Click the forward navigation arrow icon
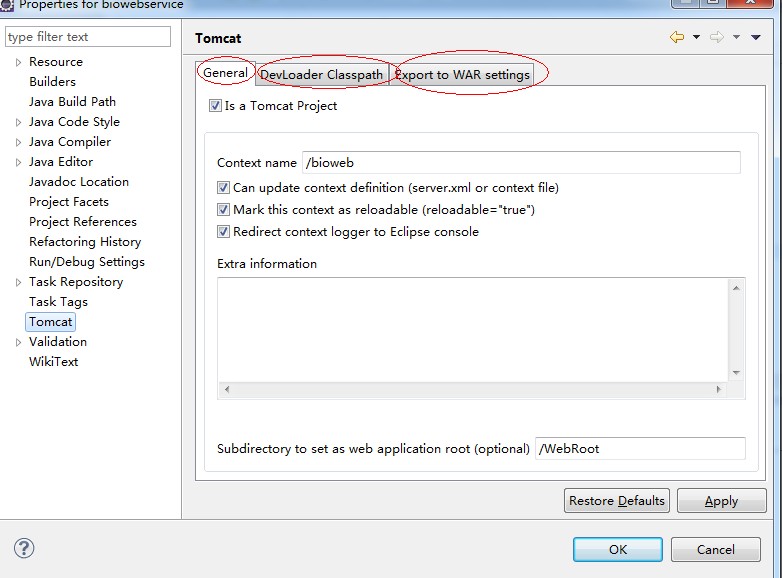The image size is (782, 578). 717,37
